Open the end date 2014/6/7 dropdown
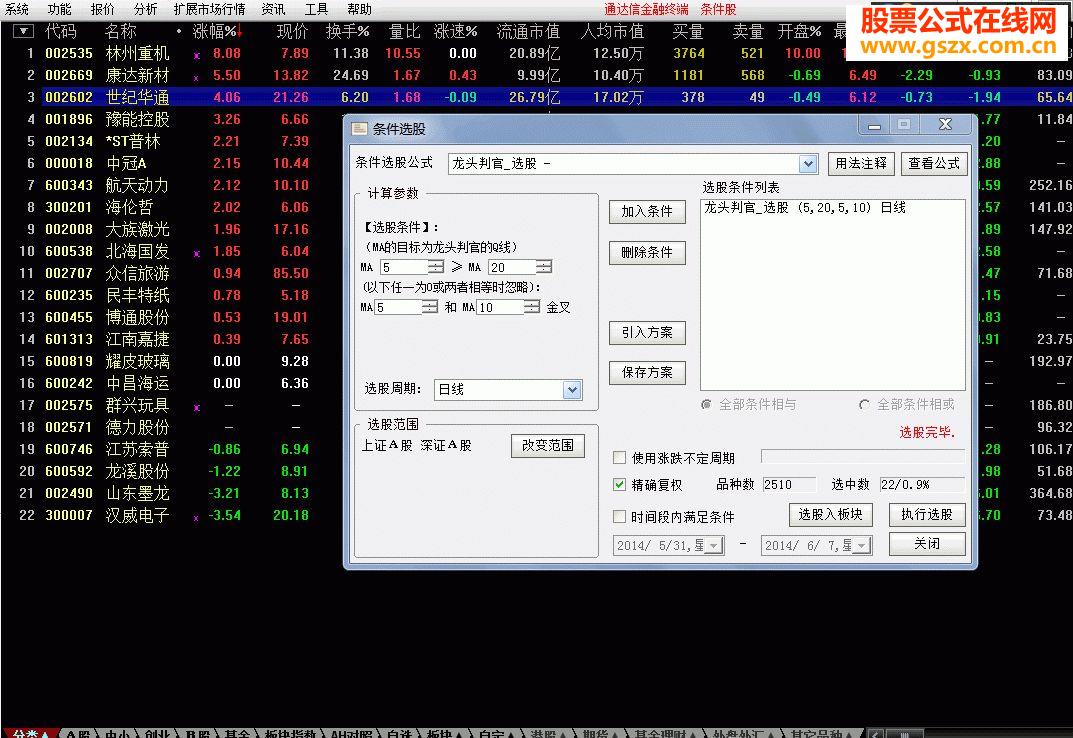The image size is (1073, 738). coord(862,546)
